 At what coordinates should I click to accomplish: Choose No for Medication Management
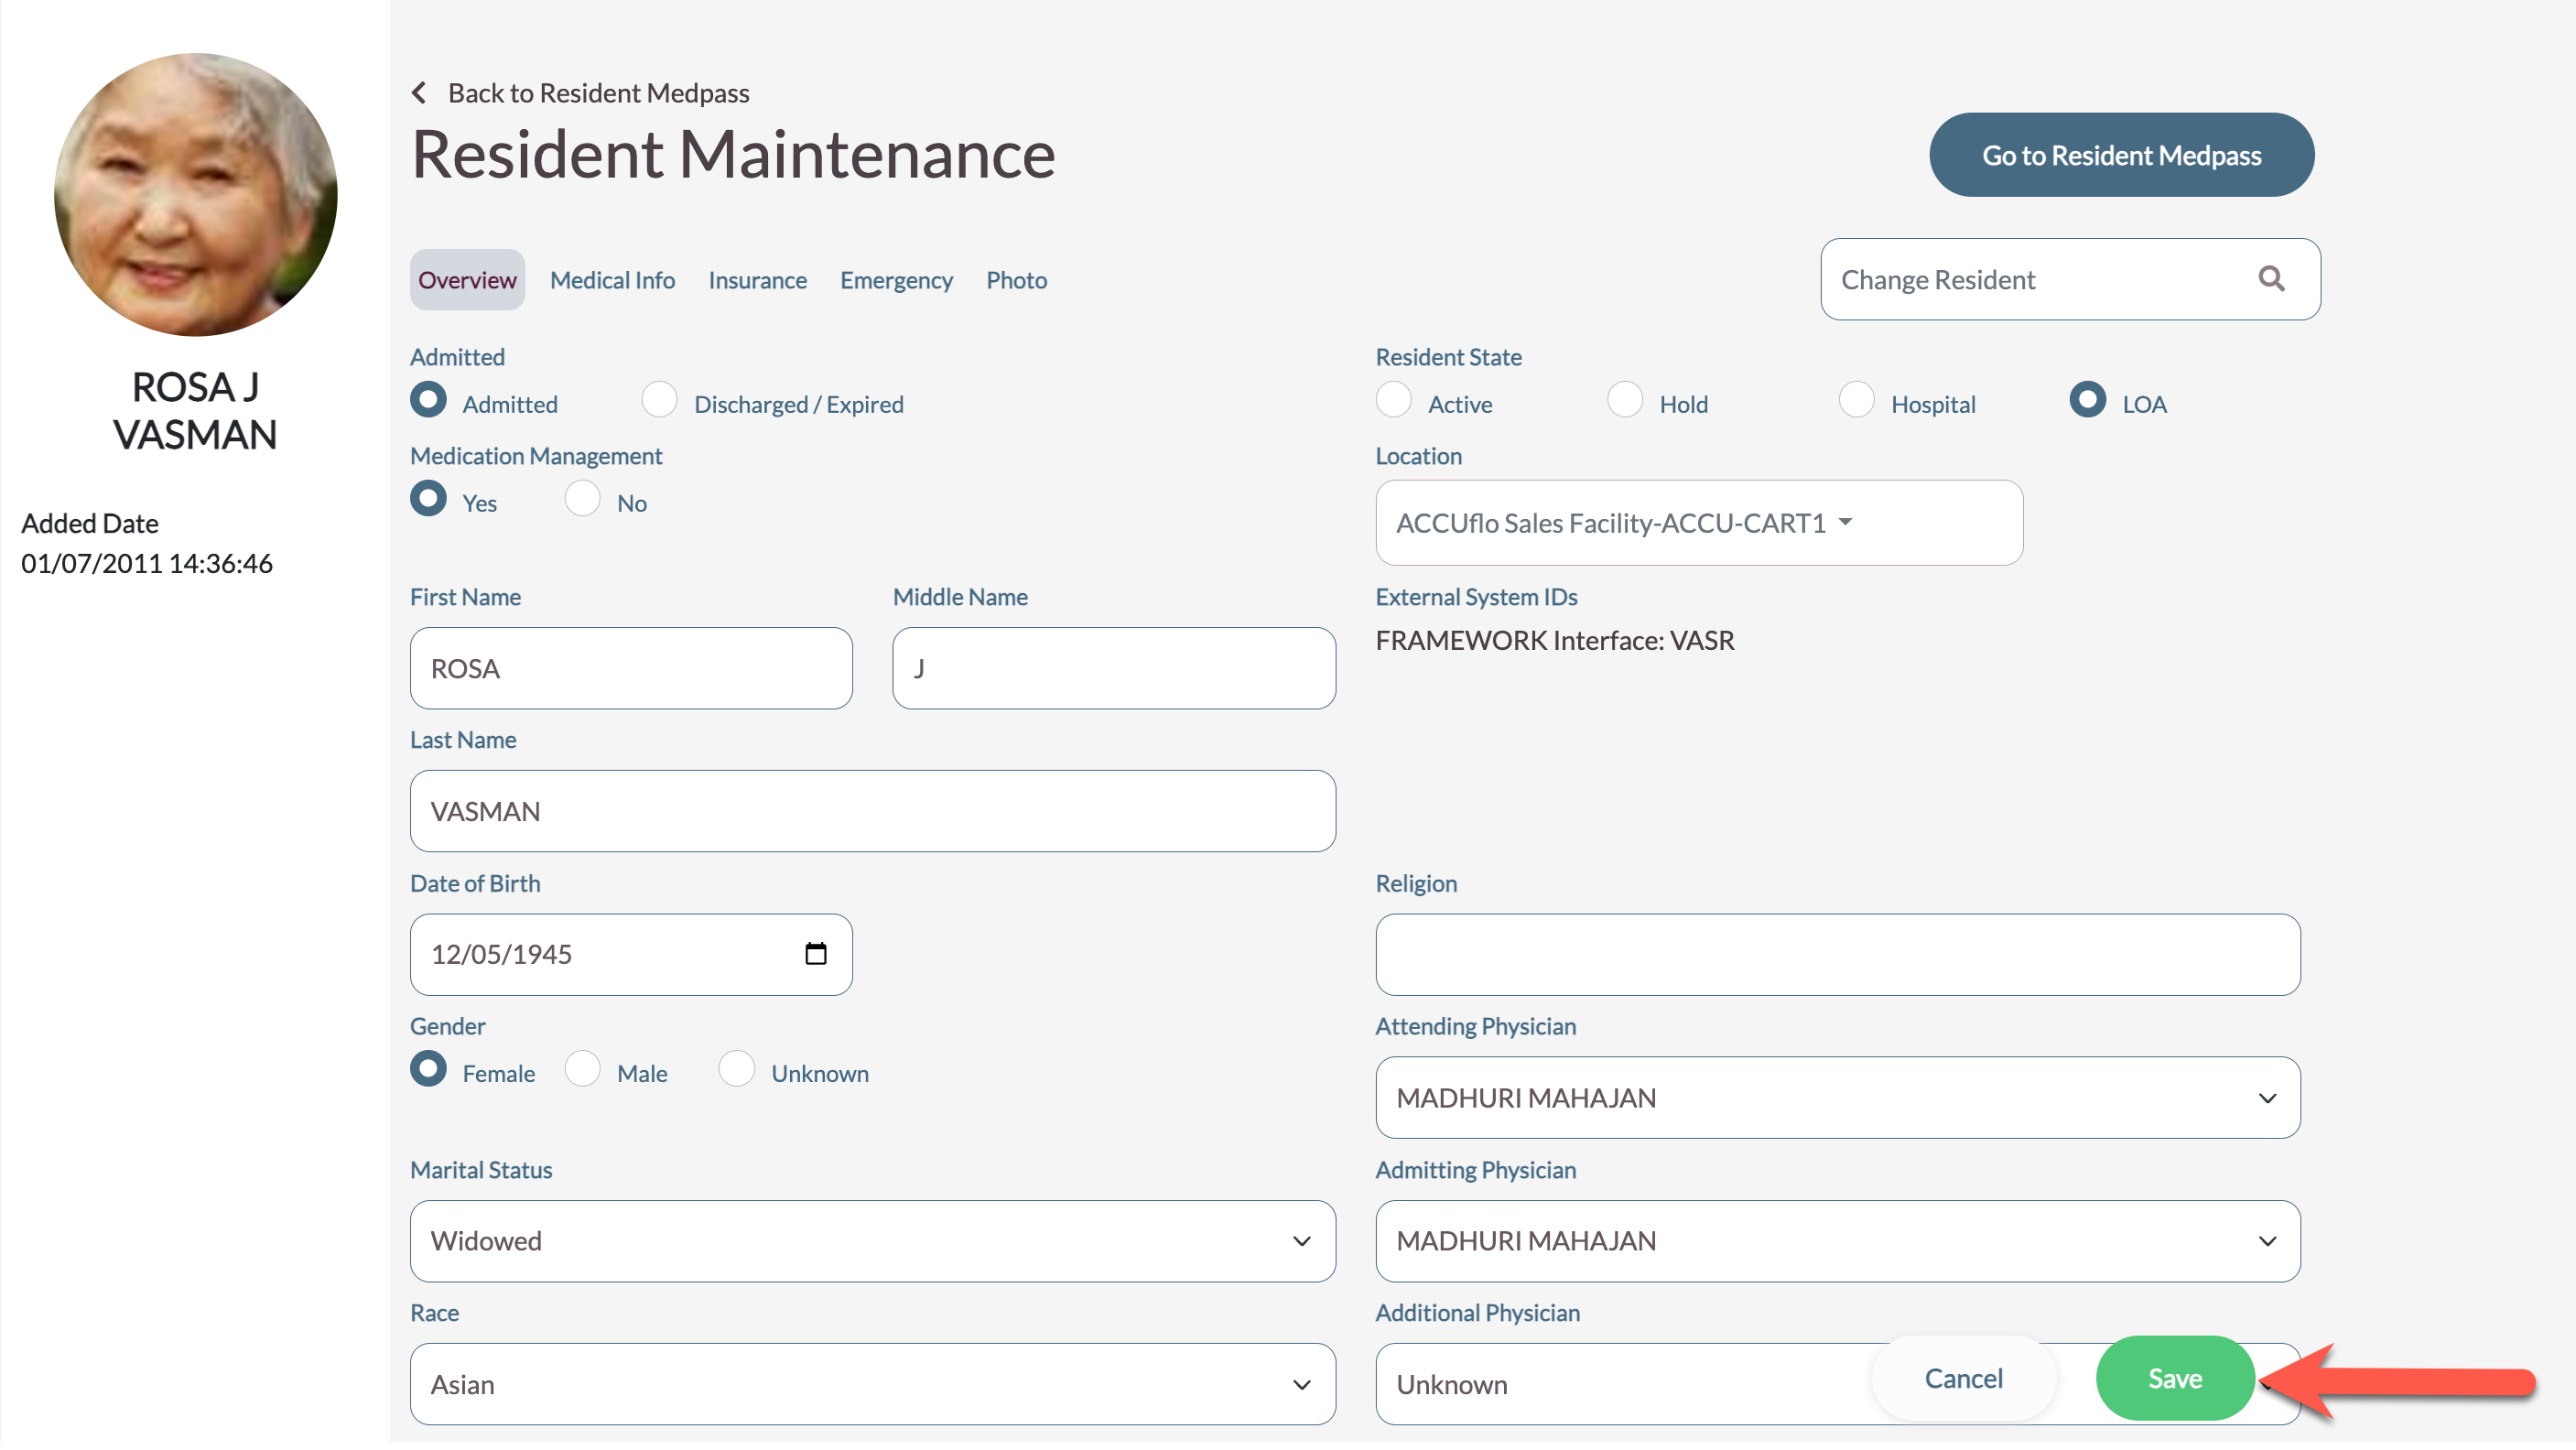click(x=582, y=499)
